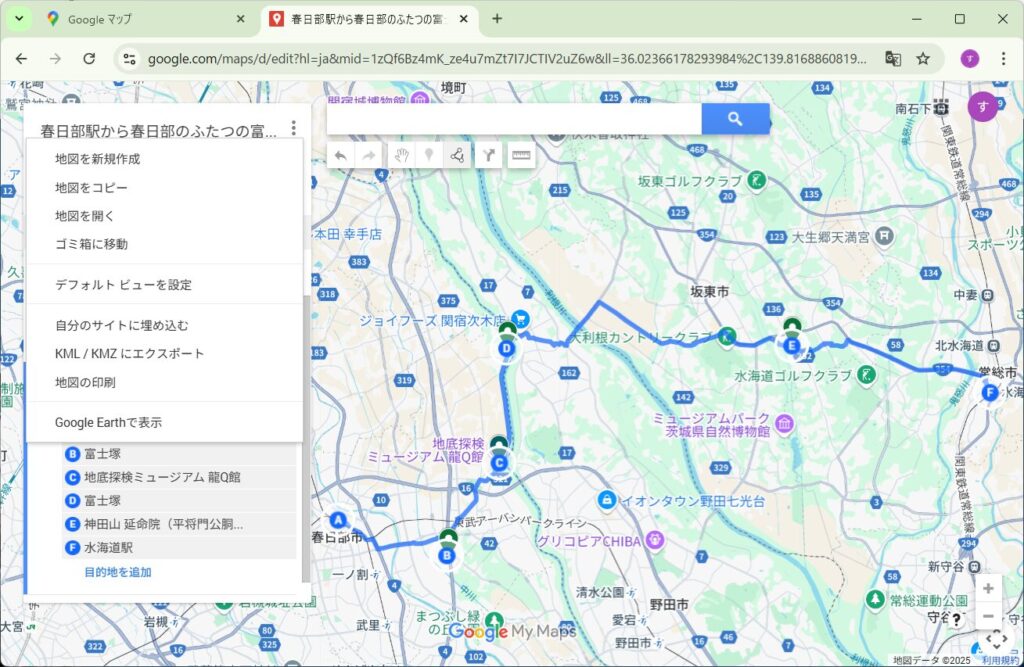Screen dimensions: 1024x667
Task: Click 坂東ゴルフクラブ place label
Action: tap(690, 181)
